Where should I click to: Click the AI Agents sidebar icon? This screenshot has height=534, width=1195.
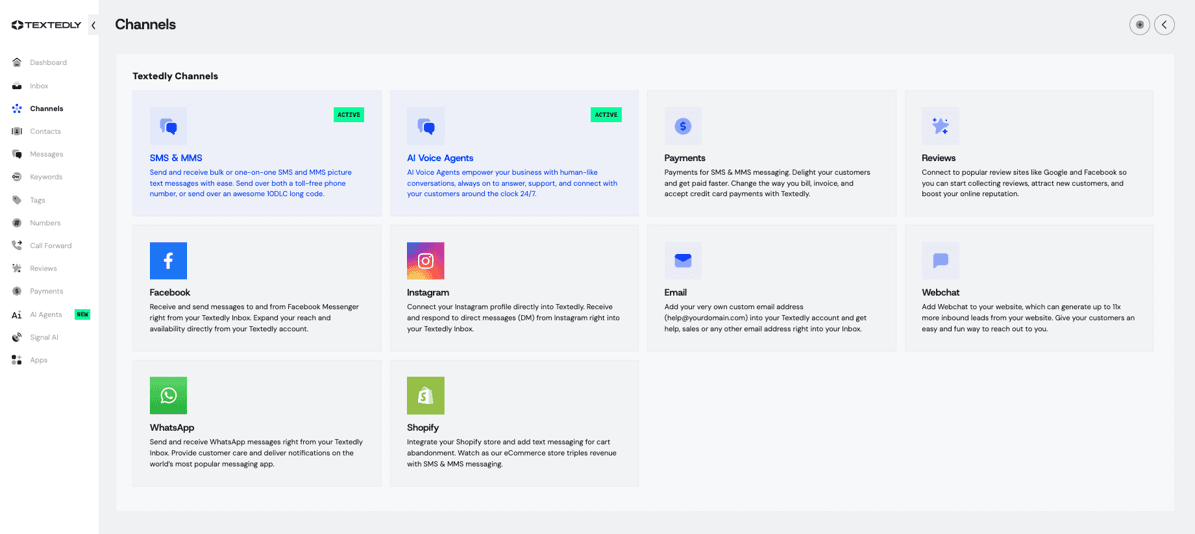tap(17, 314)
